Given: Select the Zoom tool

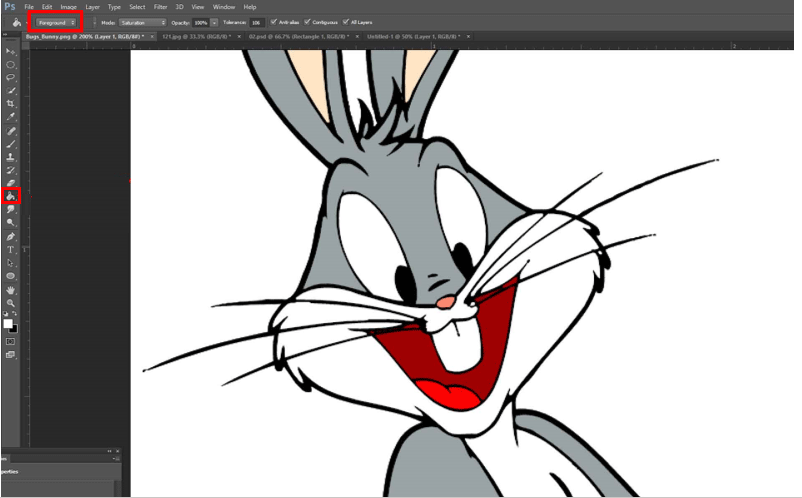Looking at the screenshot, I should [x=10, y=303].
